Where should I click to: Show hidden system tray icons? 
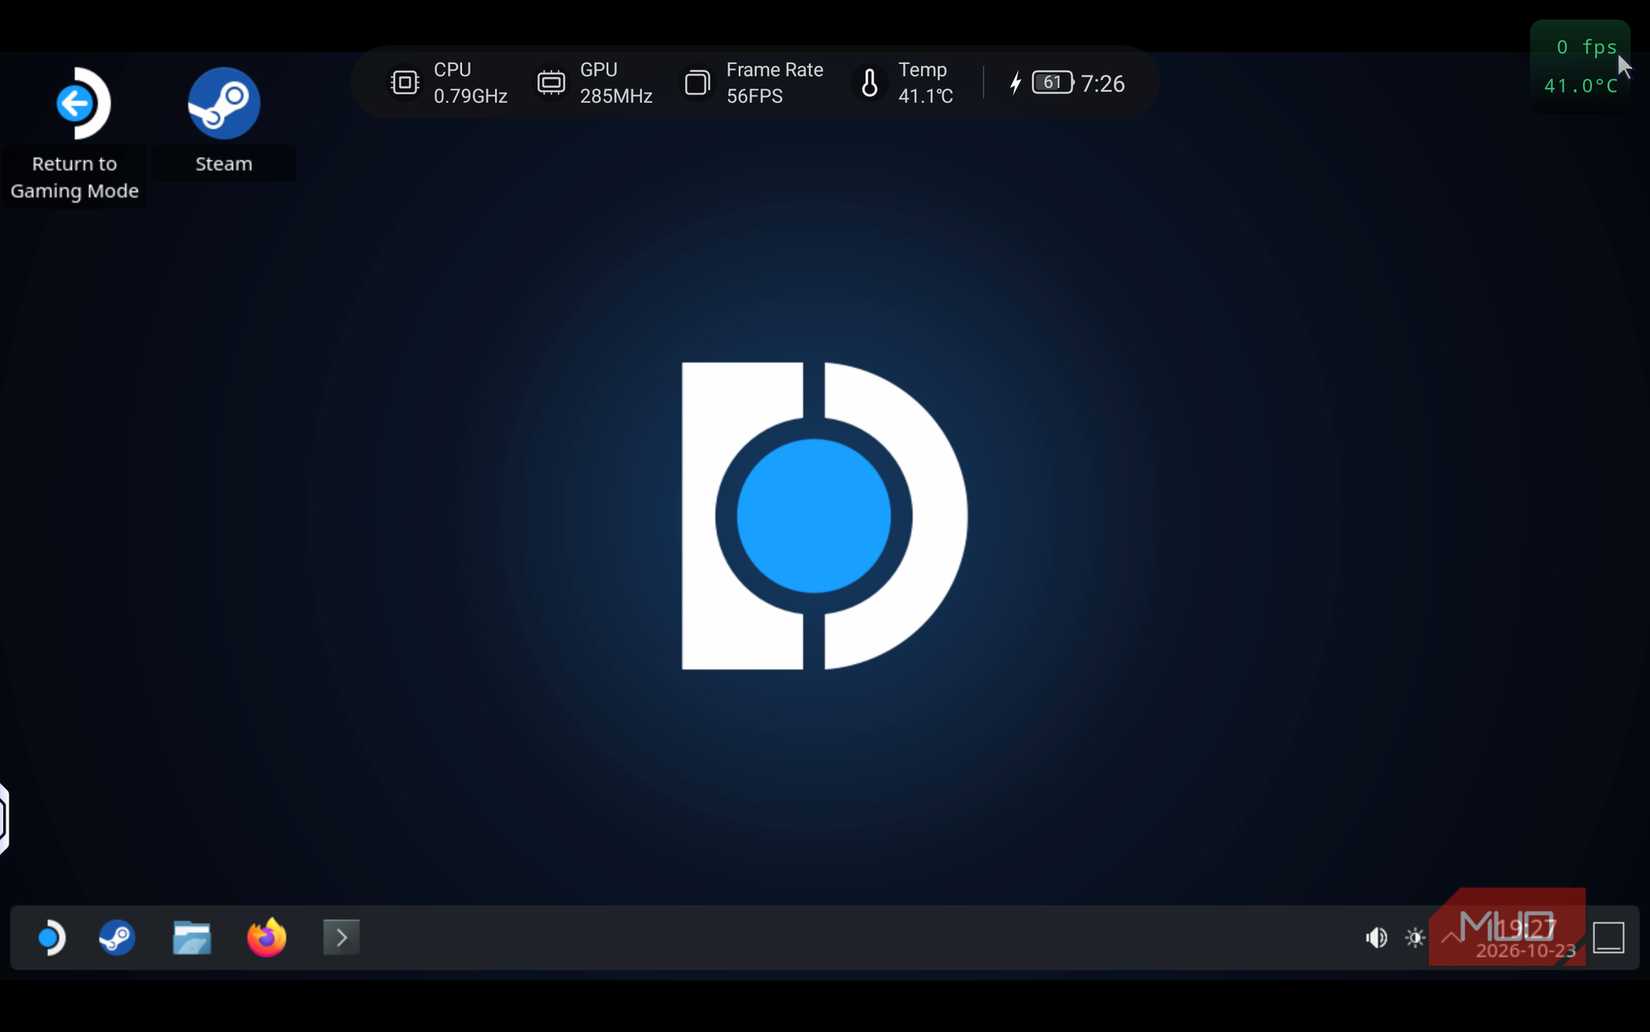click(1451, 937)
